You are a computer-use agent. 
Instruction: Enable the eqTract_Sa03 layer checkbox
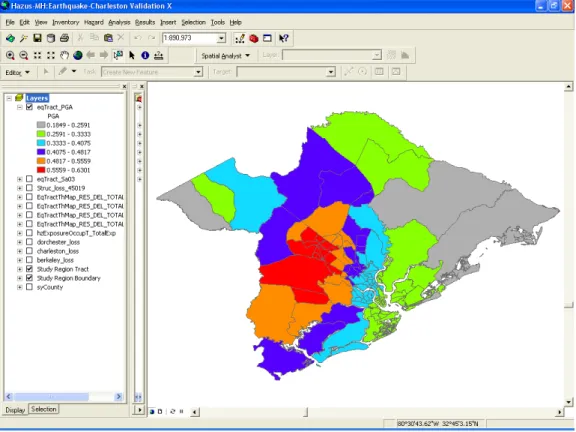pos(29,179)
